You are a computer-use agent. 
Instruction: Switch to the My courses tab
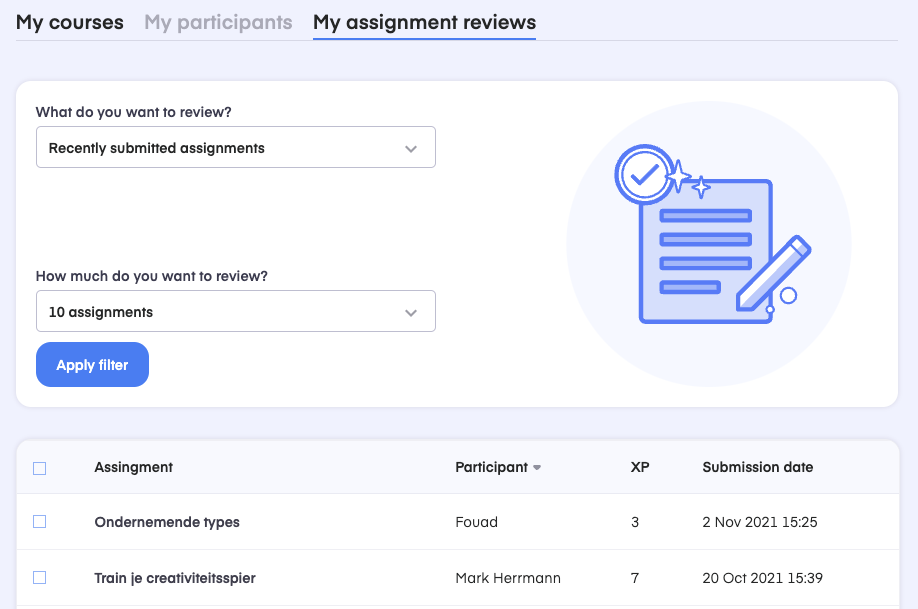[x=70, y=22]
